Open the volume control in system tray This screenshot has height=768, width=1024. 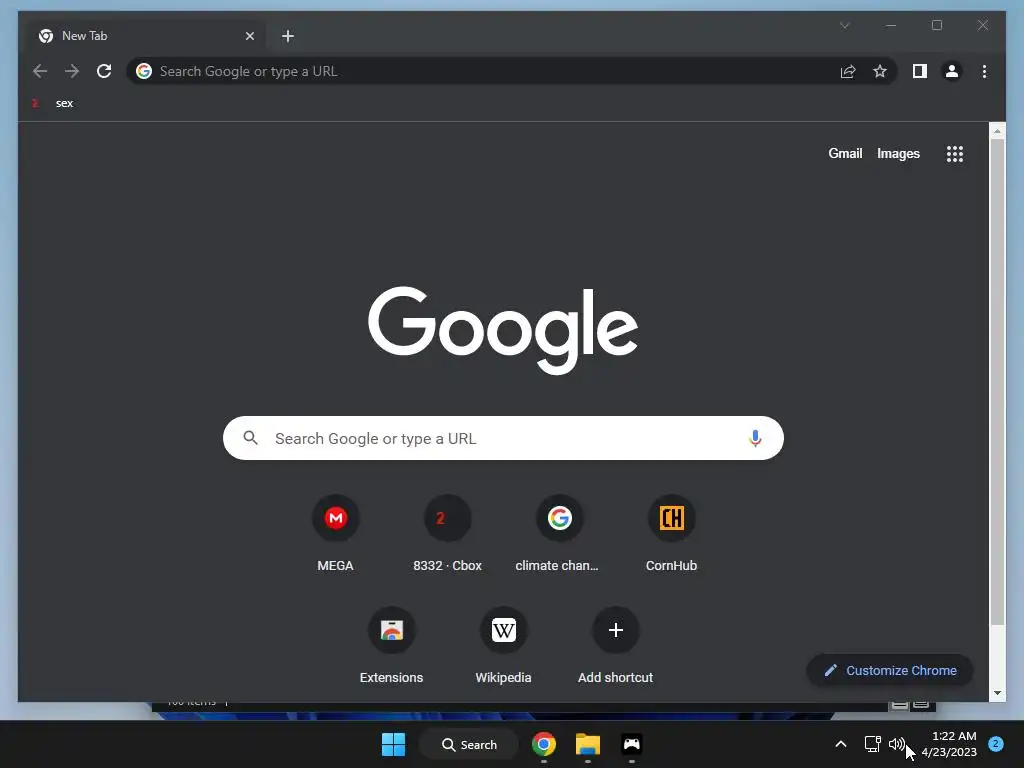(897, 744)
